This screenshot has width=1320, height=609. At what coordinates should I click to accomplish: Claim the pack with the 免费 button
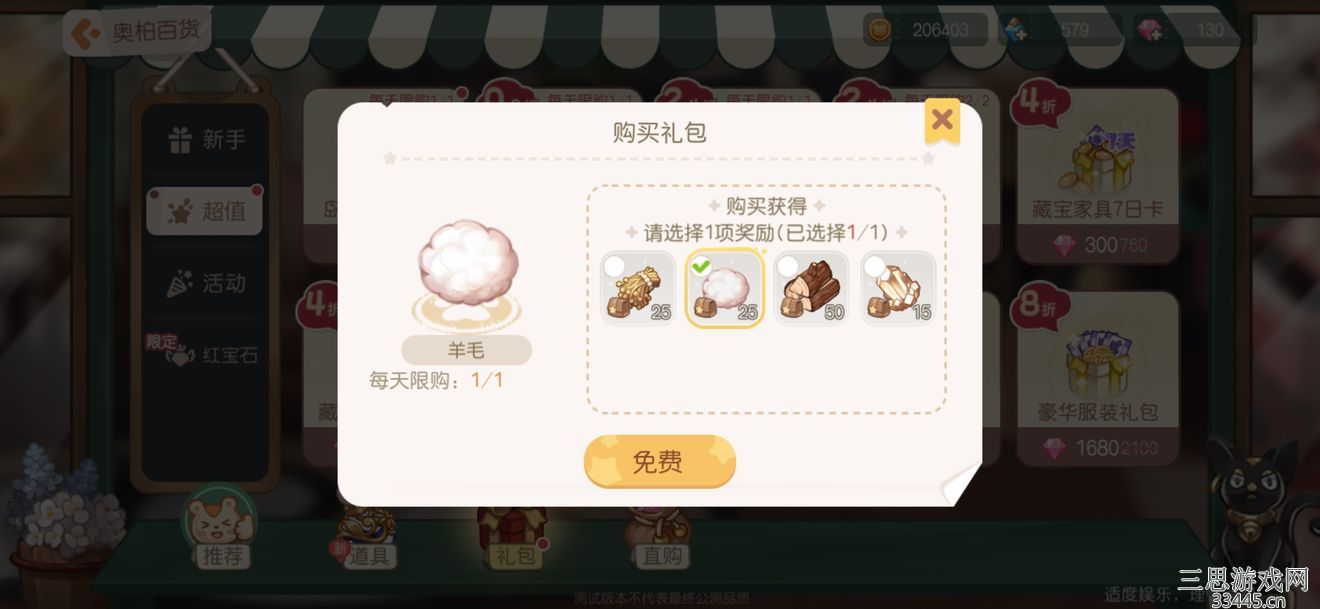pos(660,461)
